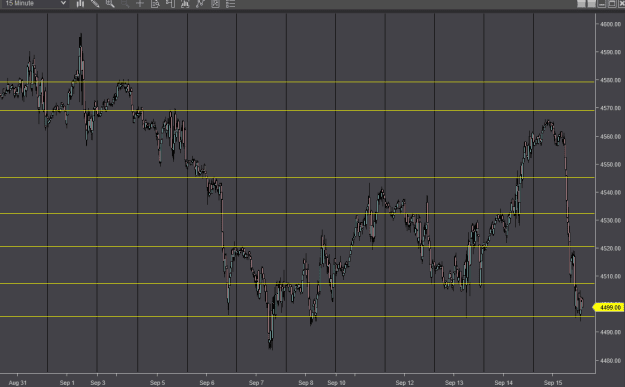Click the Sep 13 date label
Image resolution: width=625 pixels, height=387 pixels.
point(454,383)
